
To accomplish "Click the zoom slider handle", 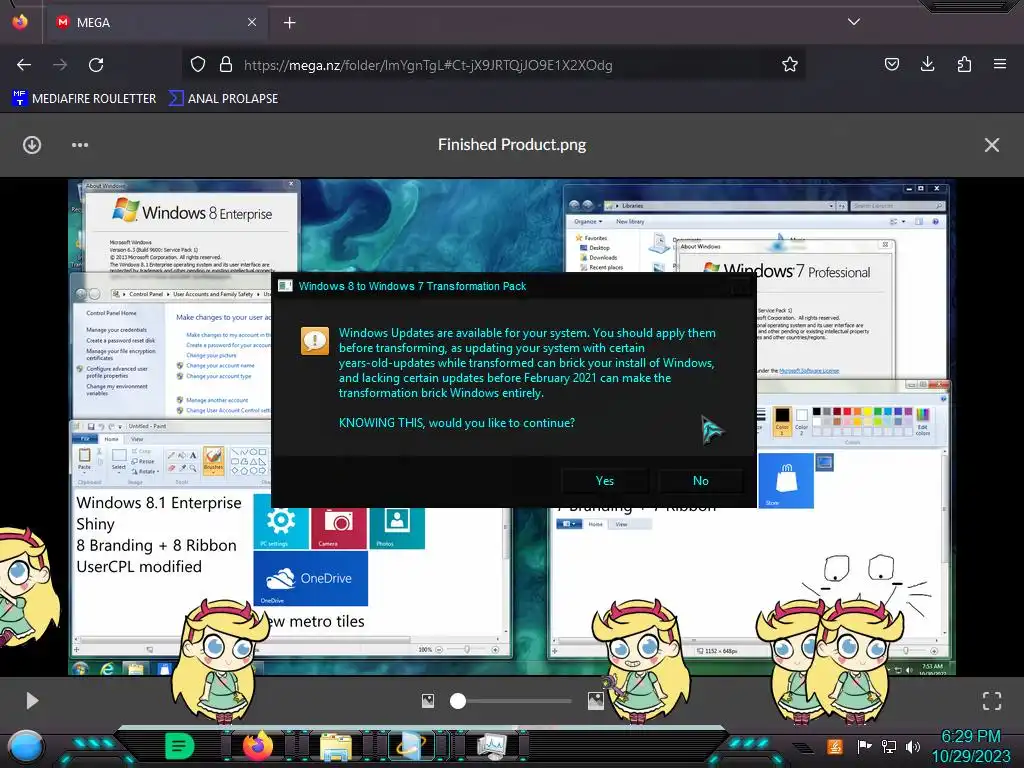I will tap(458, 701).
